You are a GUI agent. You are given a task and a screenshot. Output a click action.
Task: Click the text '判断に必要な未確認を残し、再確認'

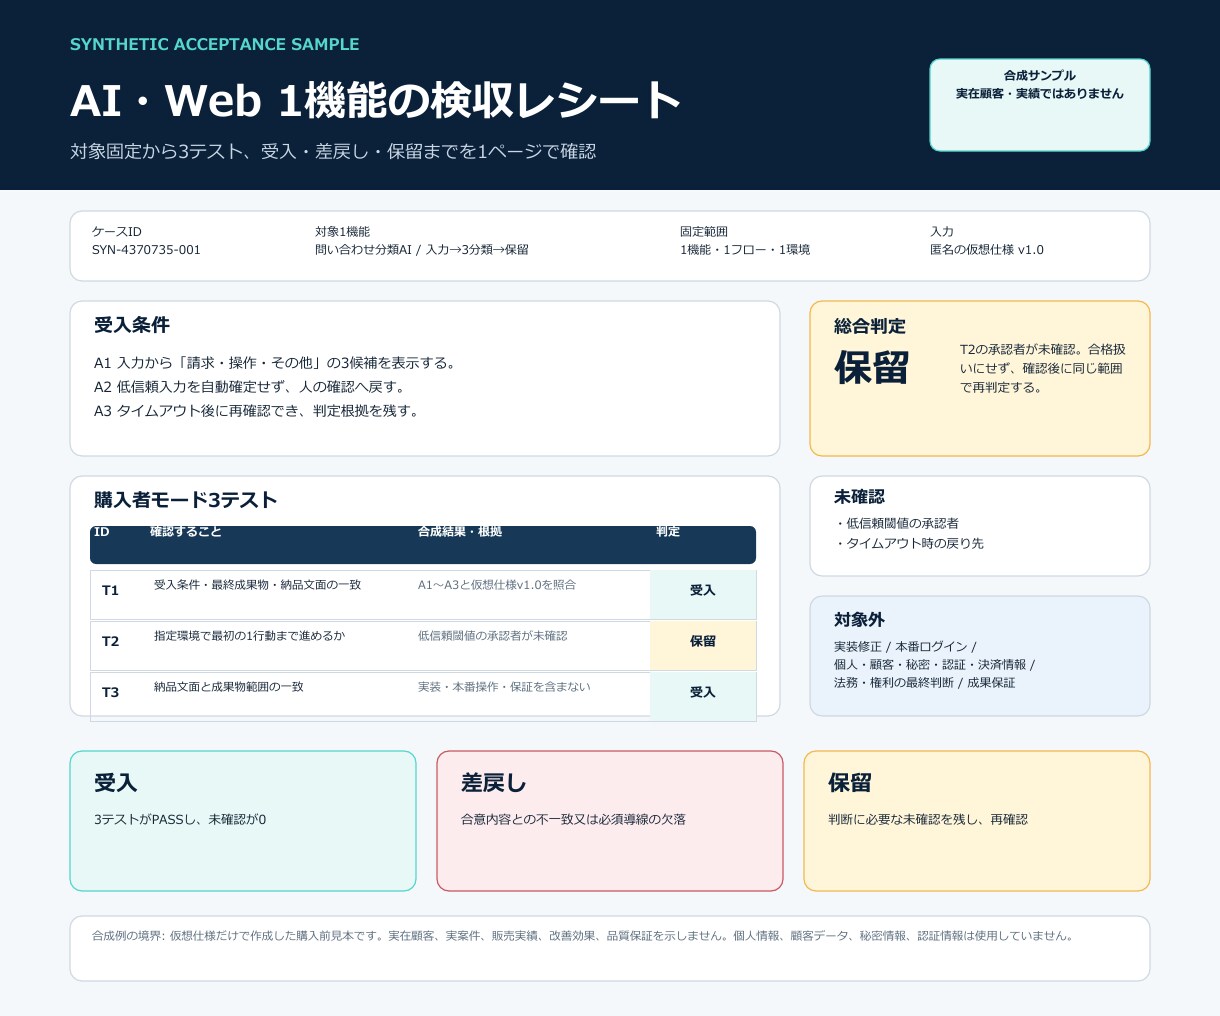(x=928, y=820)
